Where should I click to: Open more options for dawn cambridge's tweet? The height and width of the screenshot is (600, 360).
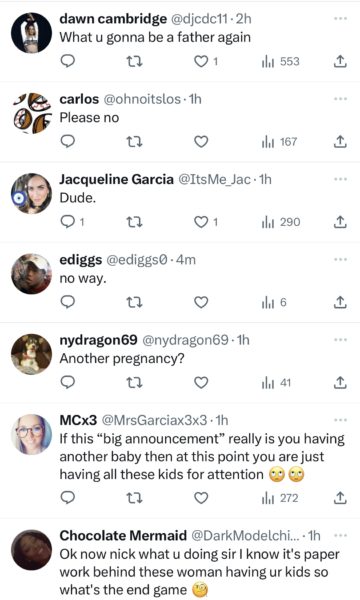[x=340, y=18]
